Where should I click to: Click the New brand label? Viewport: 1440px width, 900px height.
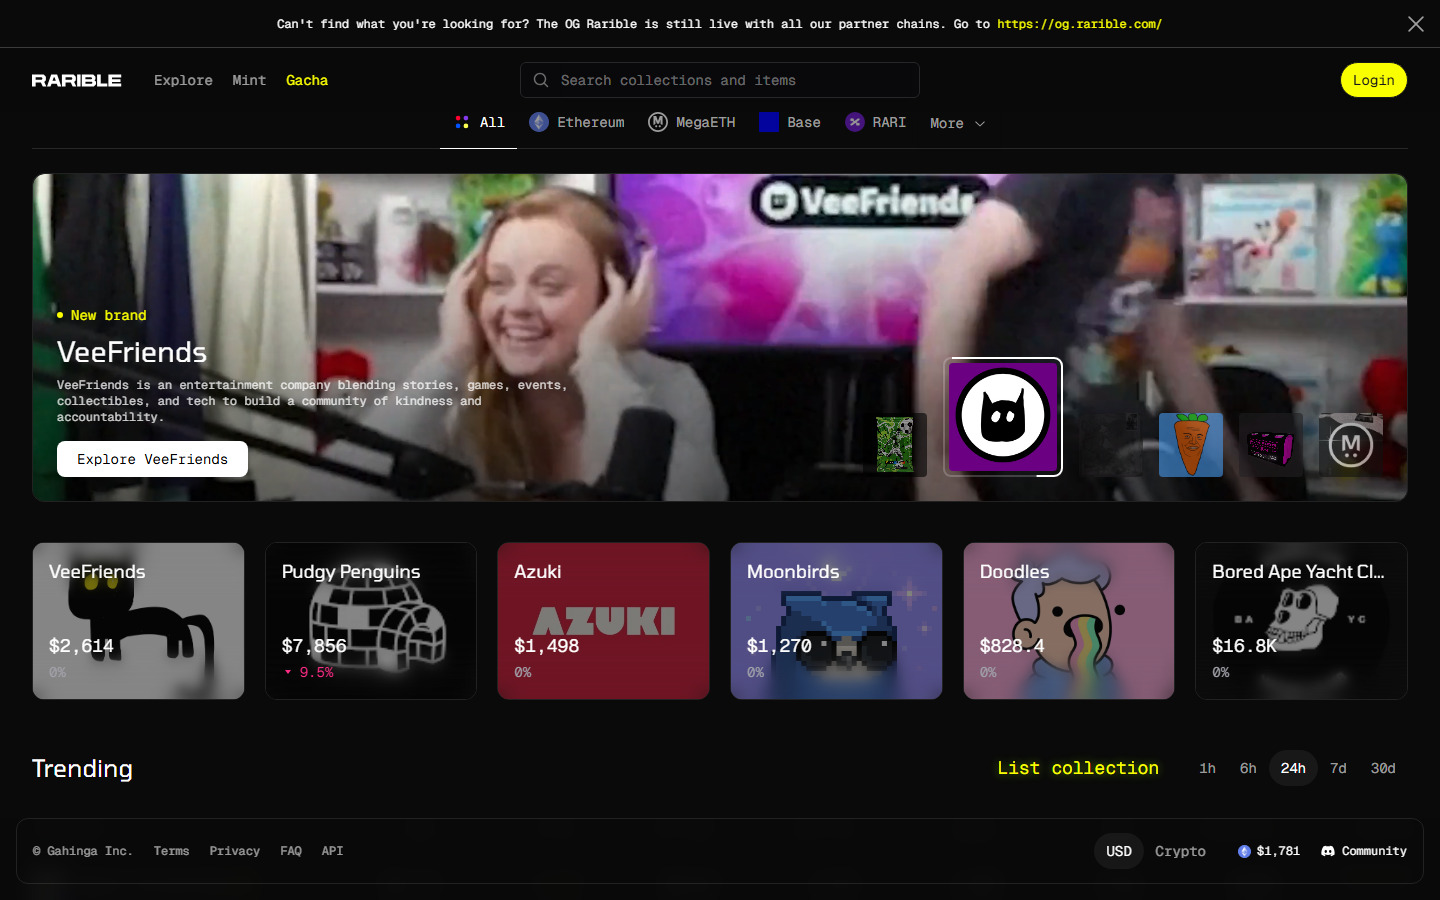click(x=108, y=315)
